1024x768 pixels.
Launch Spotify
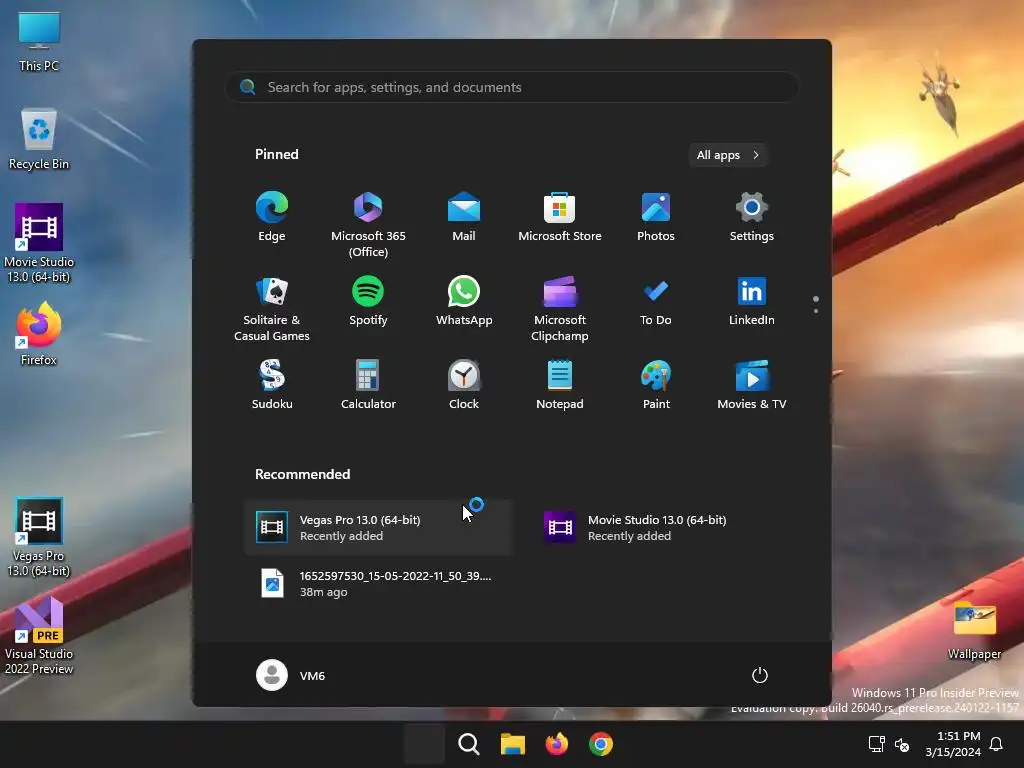pyautogui.click(x=368, y=301)
